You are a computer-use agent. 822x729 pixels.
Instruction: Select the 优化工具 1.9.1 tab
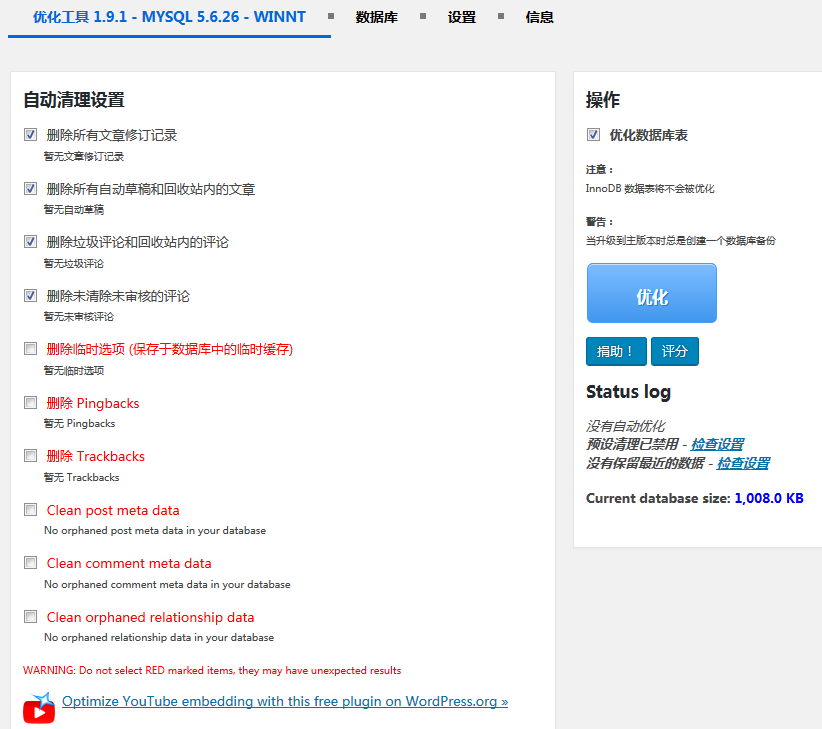point(169,17)
